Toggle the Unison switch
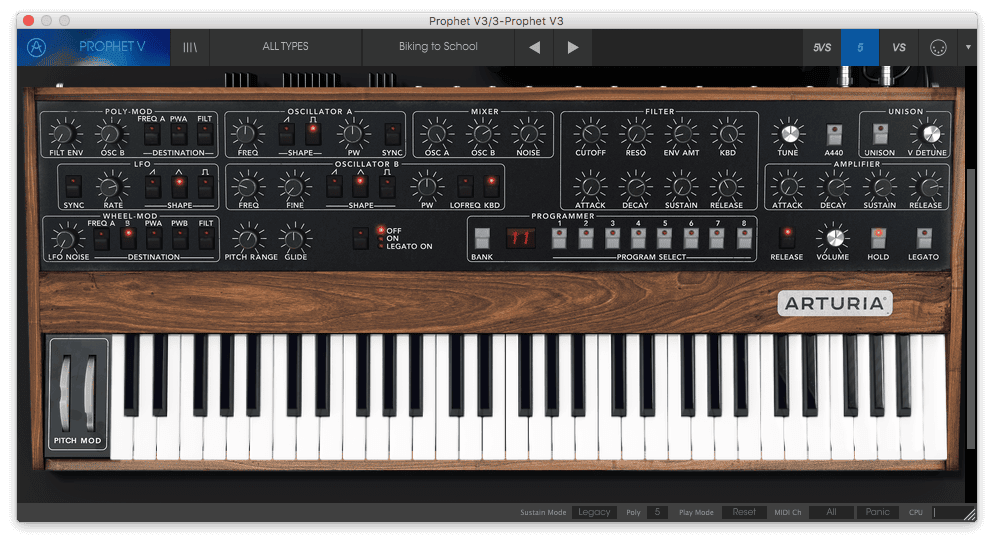 coord(880,134)
